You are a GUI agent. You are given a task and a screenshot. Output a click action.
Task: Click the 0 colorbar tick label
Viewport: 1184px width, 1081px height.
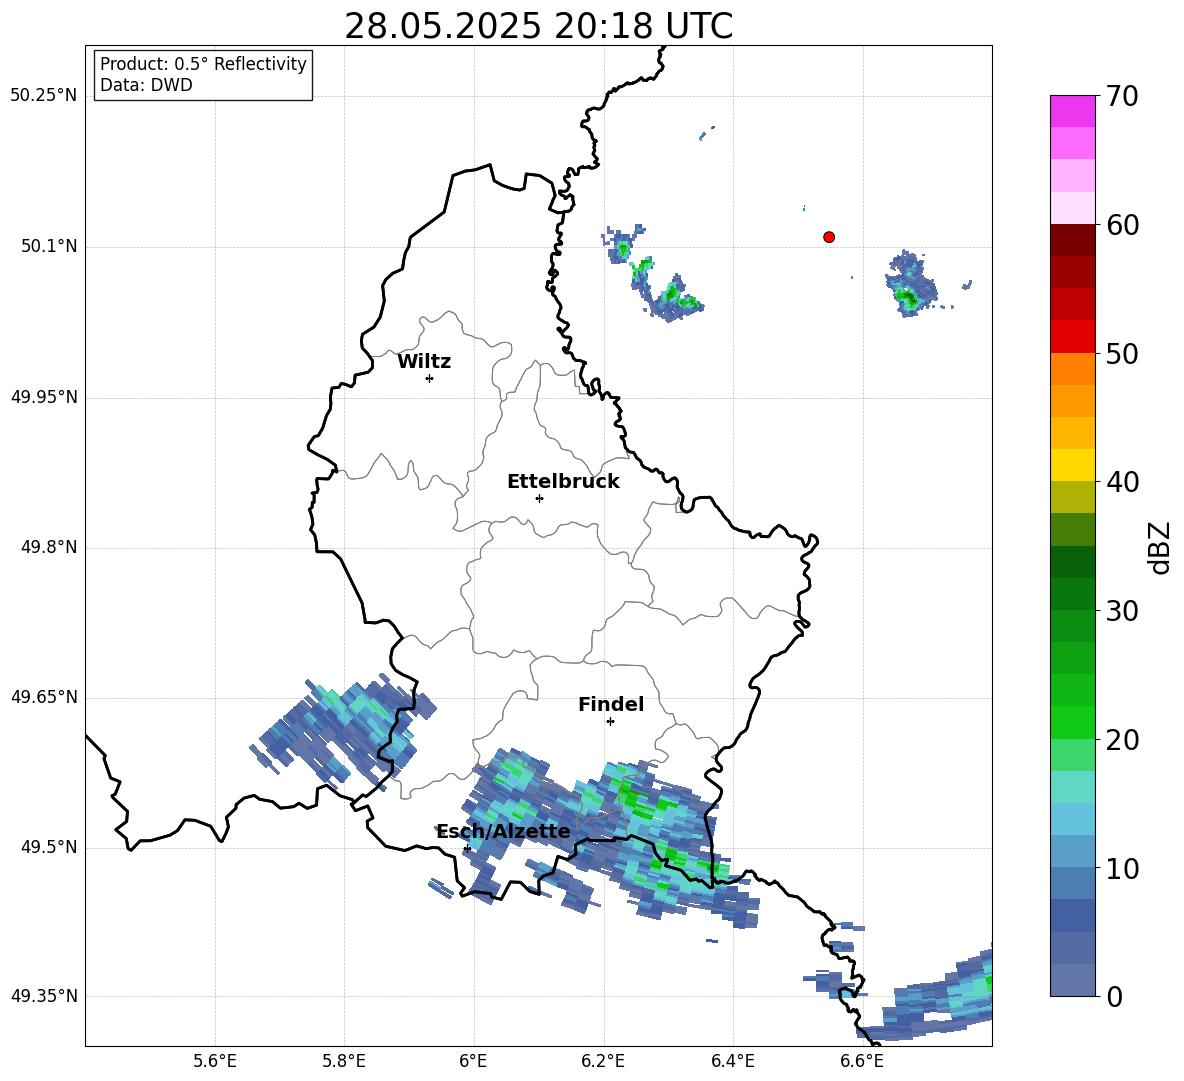[x=1114, y=996]
